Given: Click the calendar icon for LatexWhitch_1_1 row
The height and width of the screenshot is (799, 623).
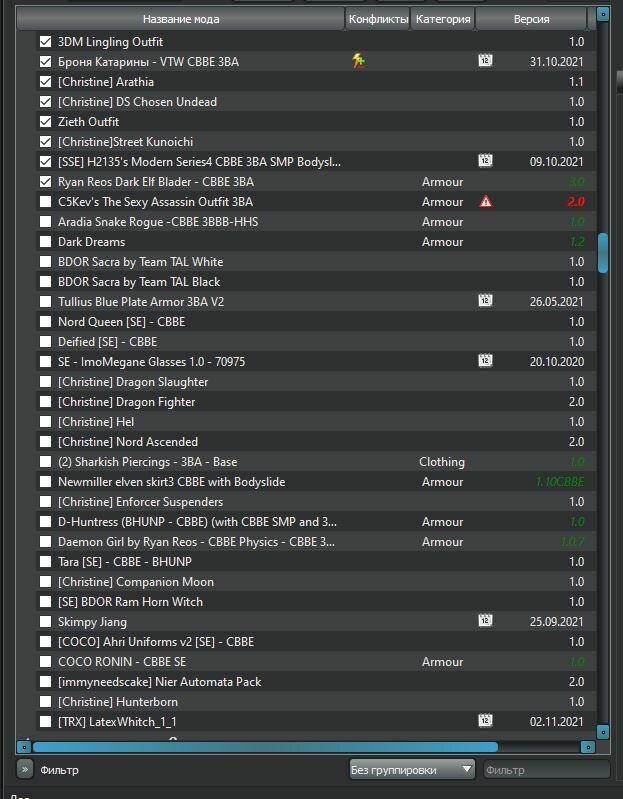Looking at the screenshot, I should pos(485,721).
